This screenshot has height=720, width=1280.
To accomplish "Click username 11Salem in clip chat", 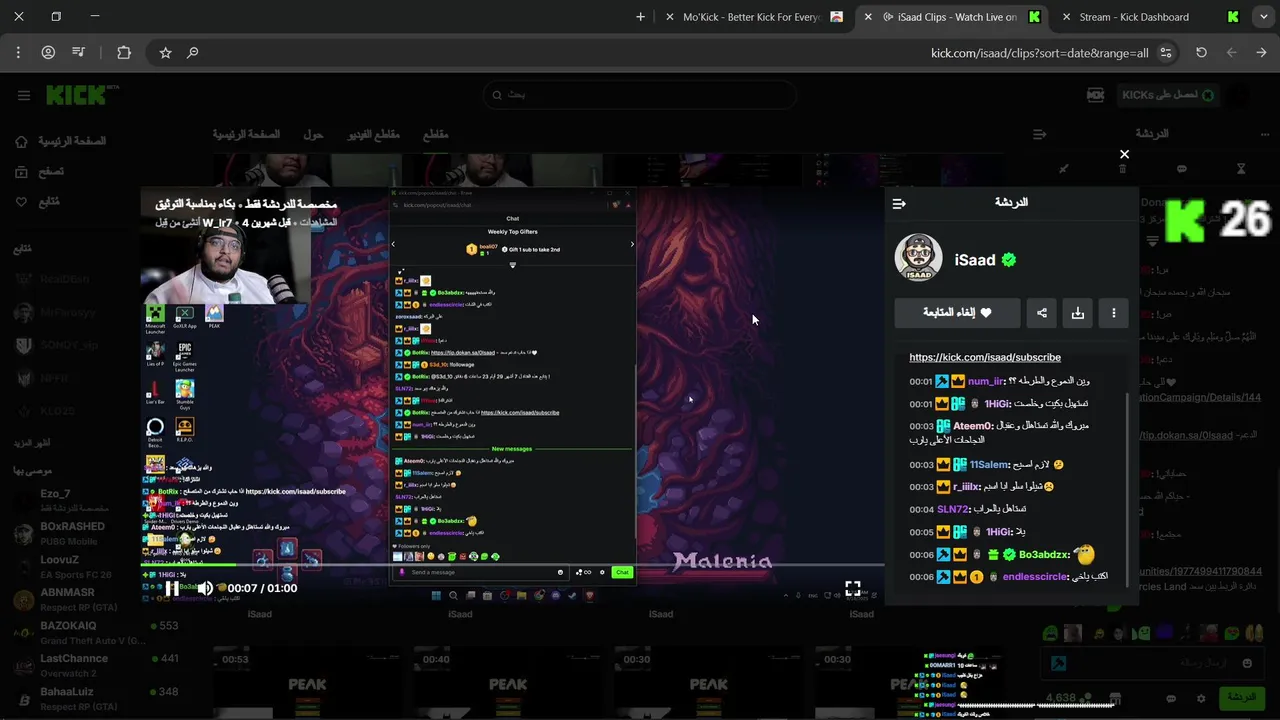I will (x=989, y=465).
